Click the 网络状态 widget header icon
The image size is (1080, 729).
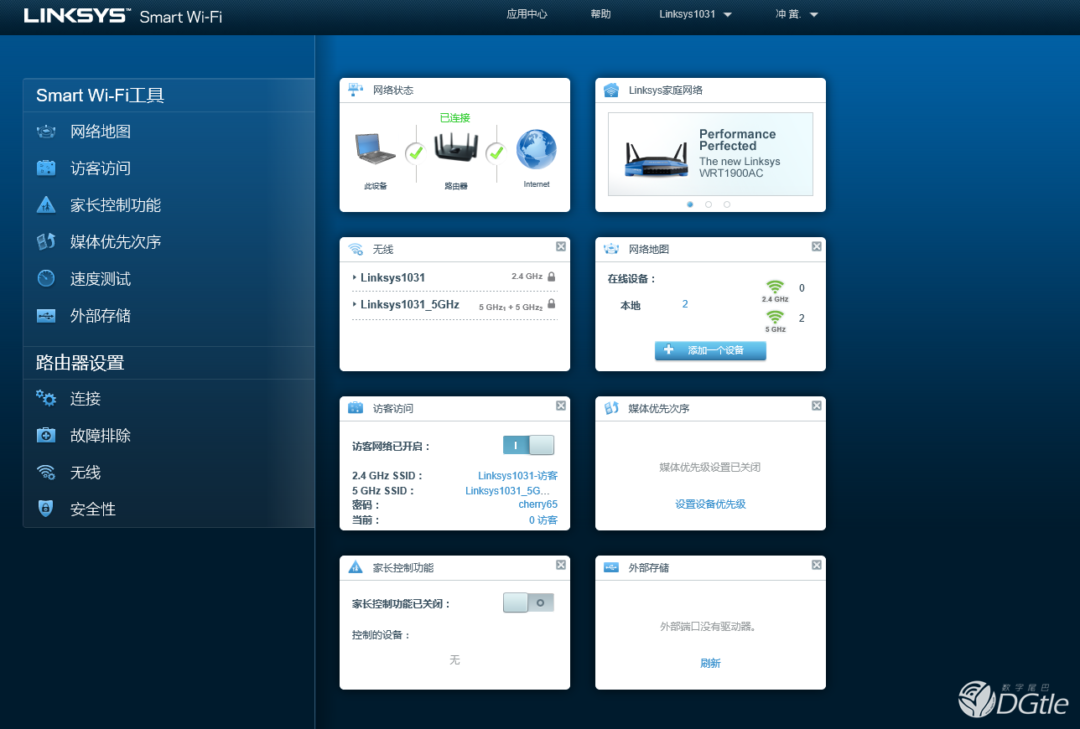(x=355, y=90)
